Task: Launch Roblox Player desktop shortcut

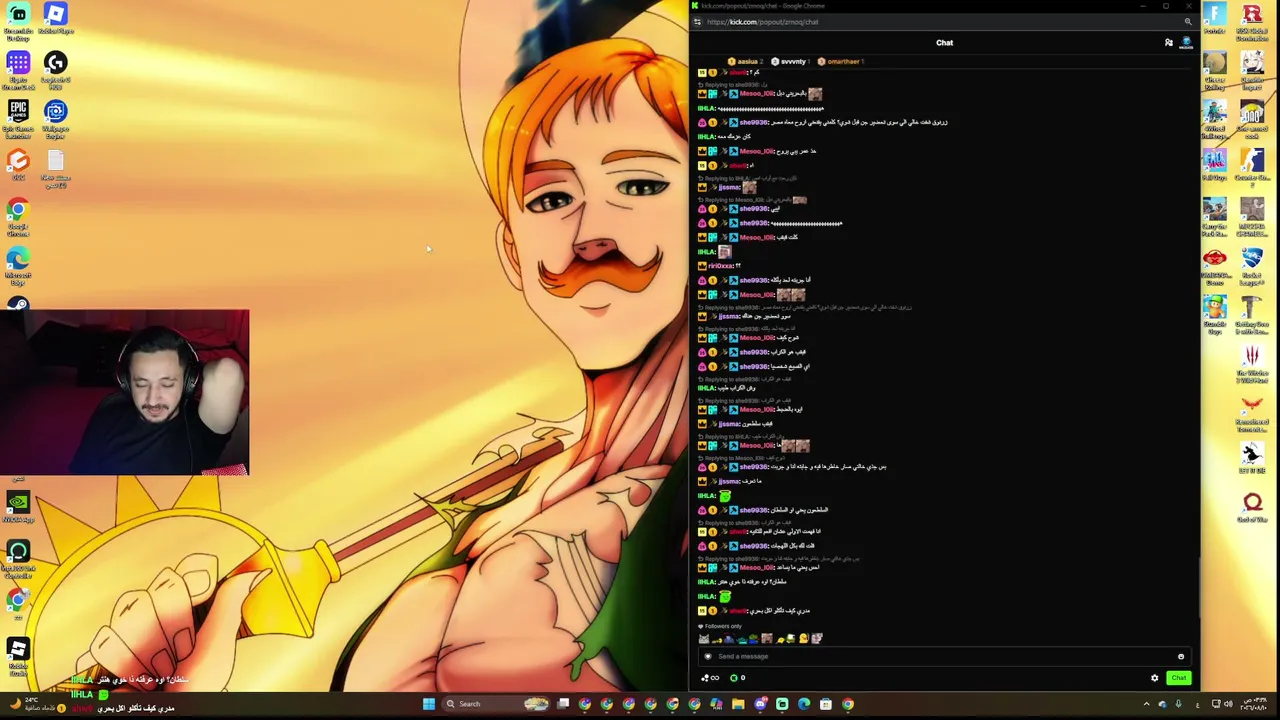Action: 55,18
